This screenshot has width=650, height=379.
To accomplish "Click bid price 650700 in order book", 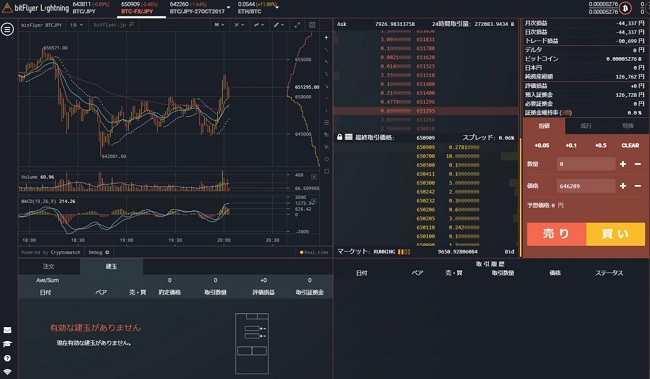I will point(425,156).
